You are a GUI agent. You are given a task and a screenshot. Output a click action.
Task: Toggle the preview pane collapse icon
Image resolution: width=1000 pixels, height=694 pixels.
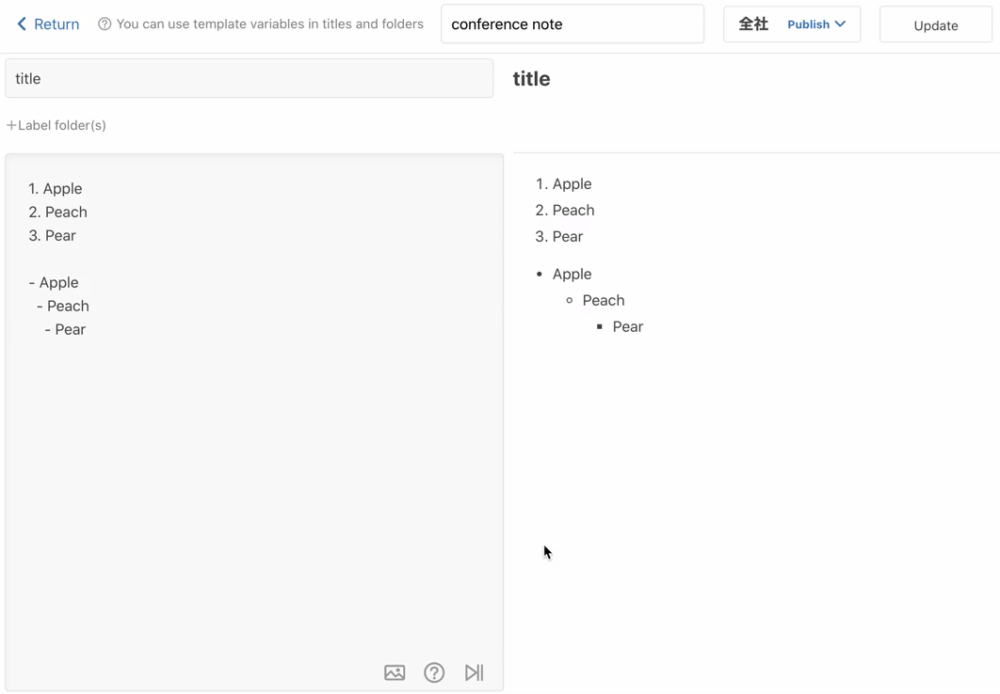point(474,673)
